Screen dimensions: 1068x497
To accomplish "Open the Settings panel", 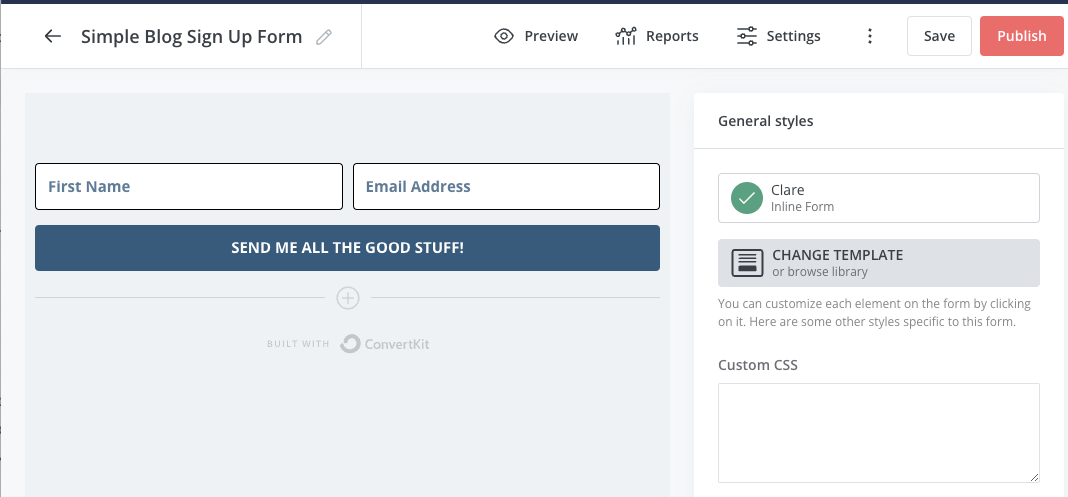I will pyautogui.click(x=779, y=36).
